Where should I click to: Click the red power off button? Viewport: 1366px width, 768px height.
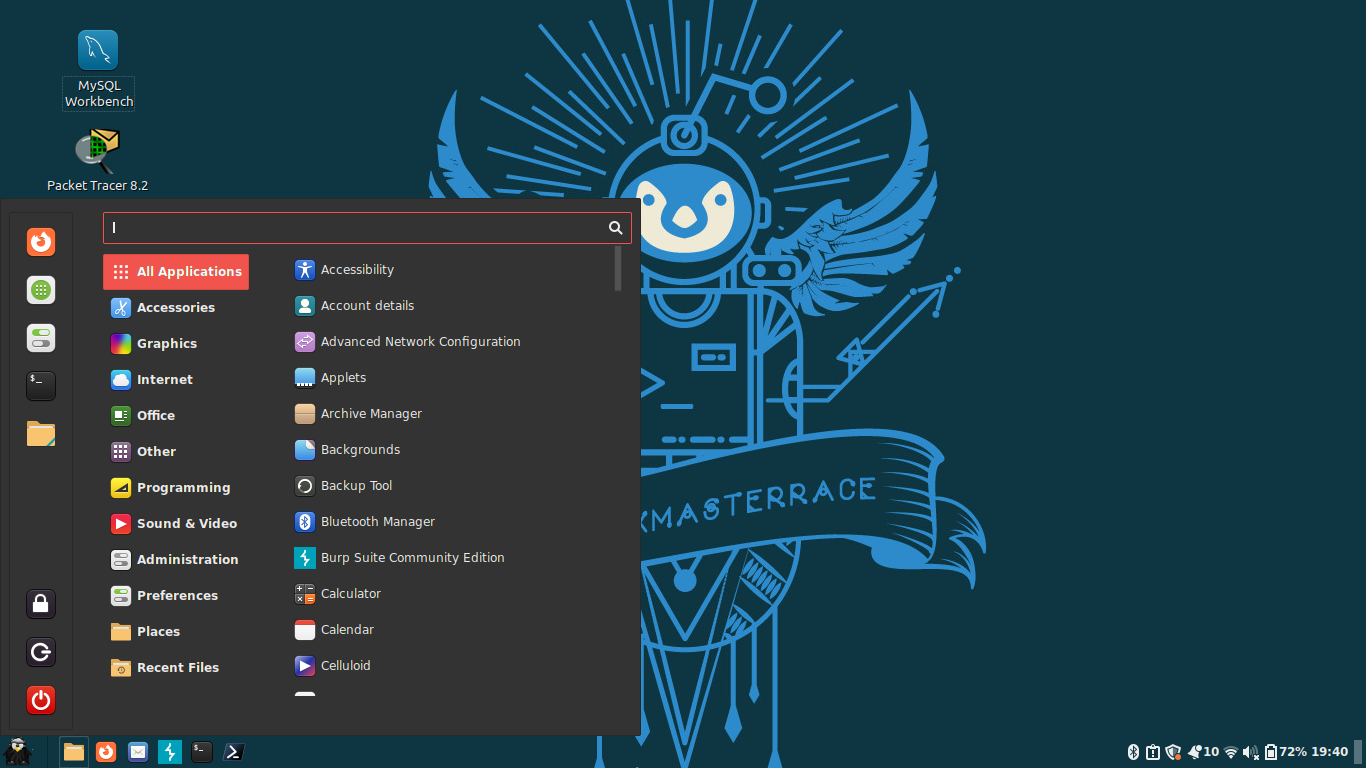click(41, 700)
